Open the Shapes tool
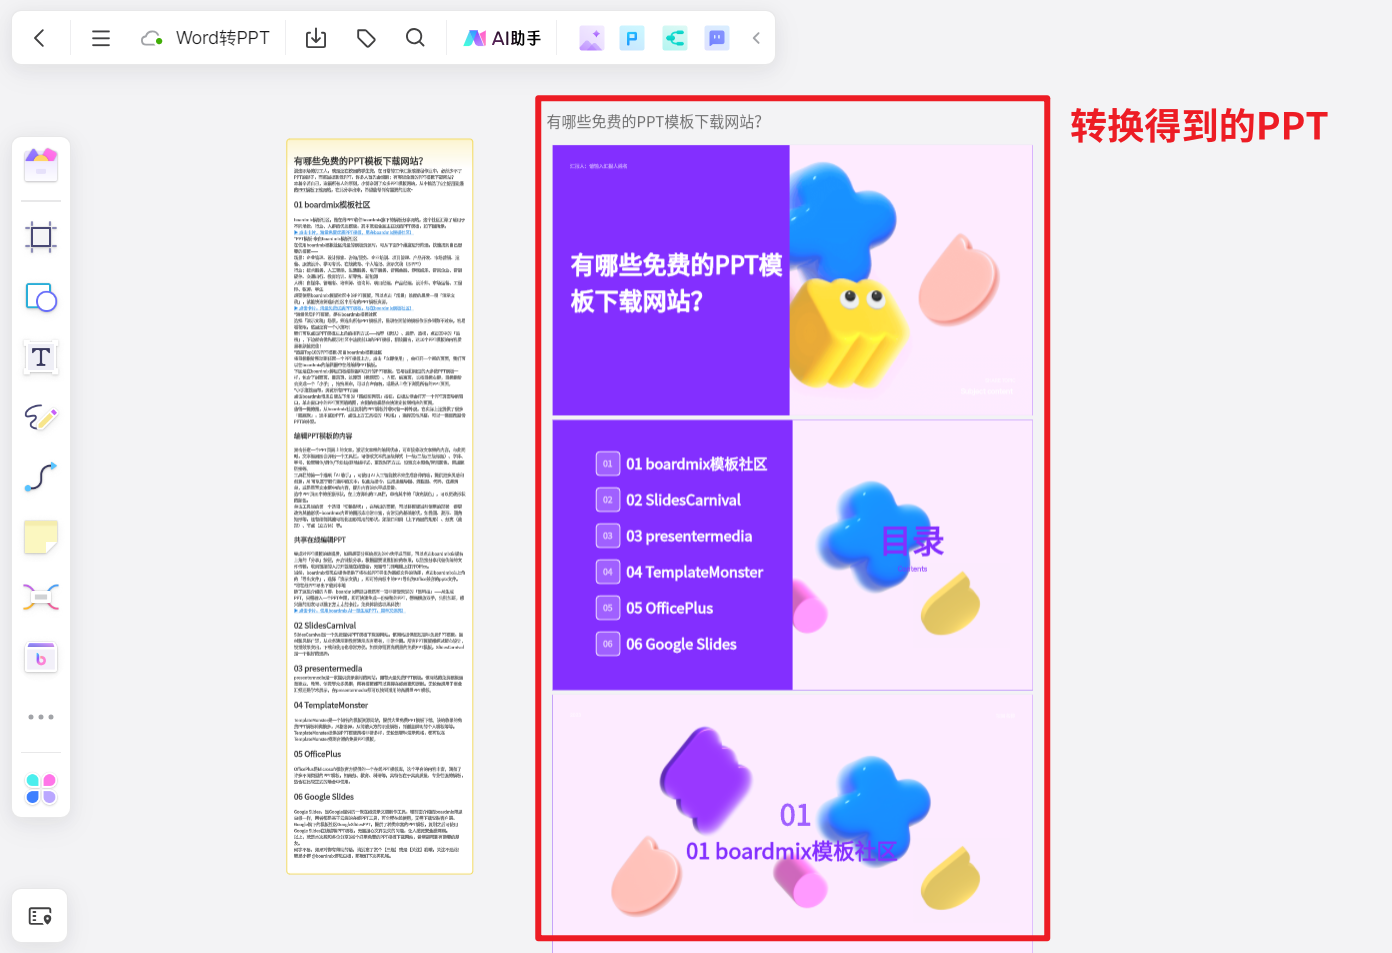The image size is (1392, 953). point(40,297)
